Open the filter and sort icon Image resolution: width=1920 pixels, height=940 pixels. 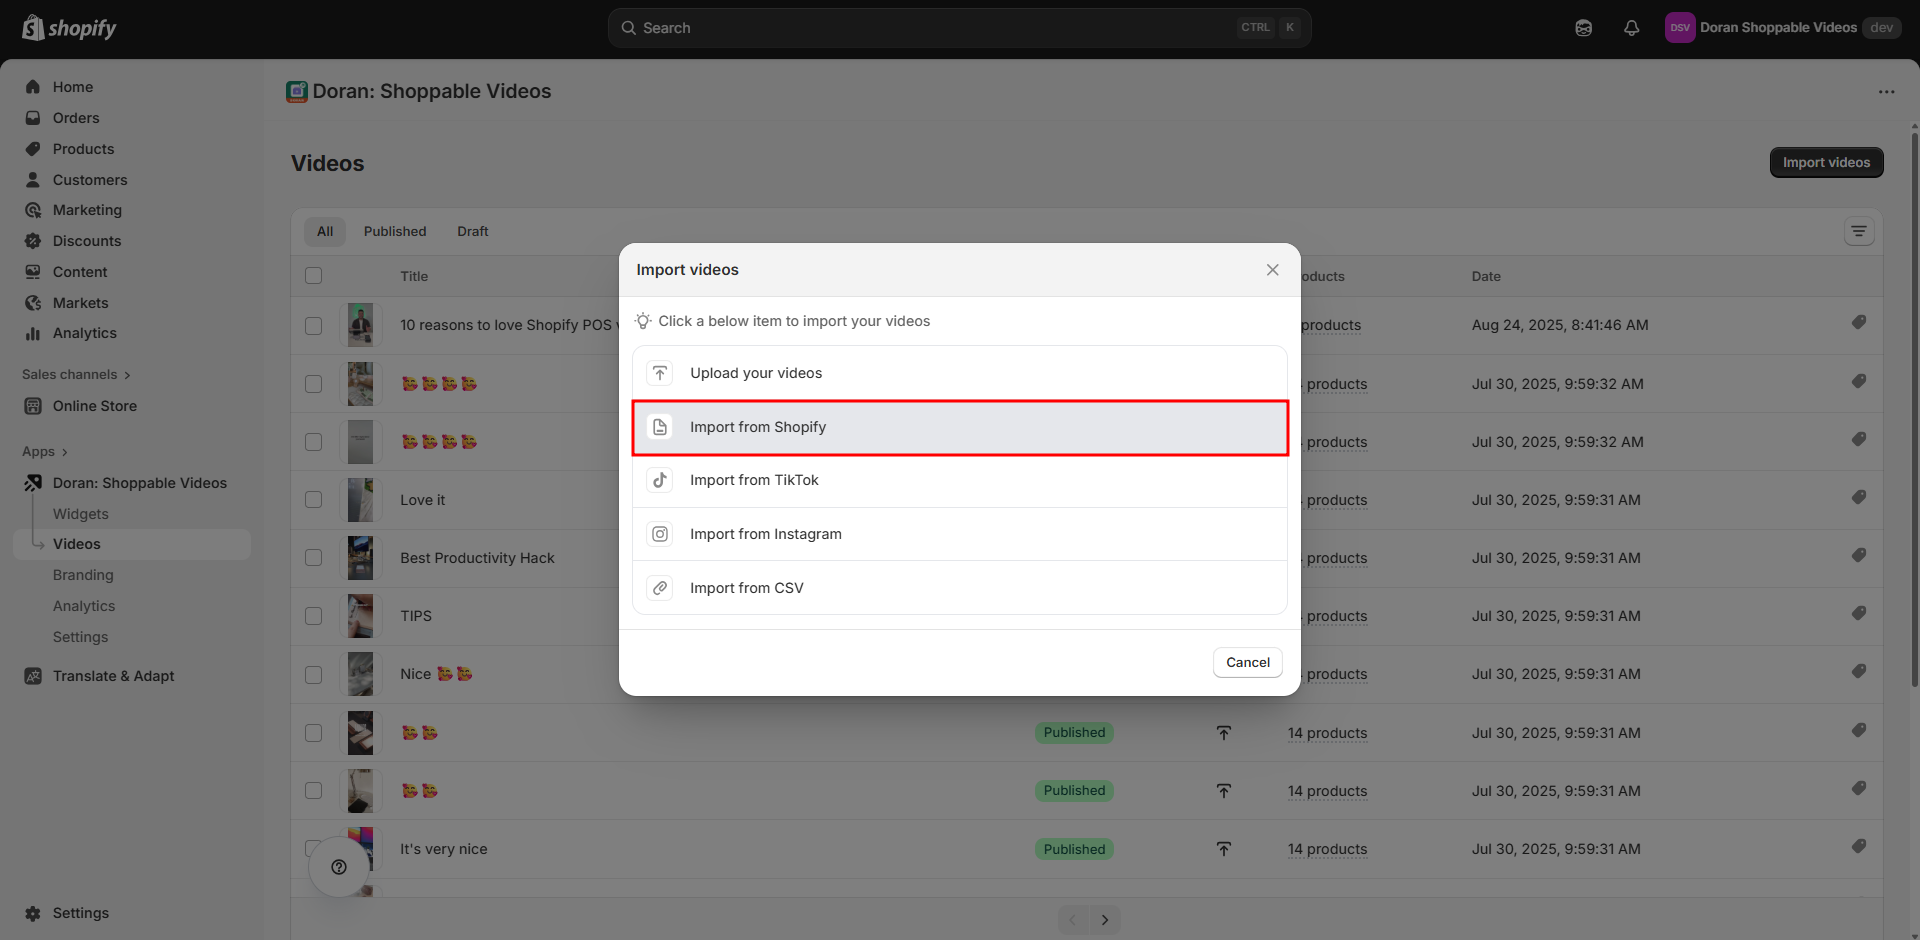[1859, 232]
